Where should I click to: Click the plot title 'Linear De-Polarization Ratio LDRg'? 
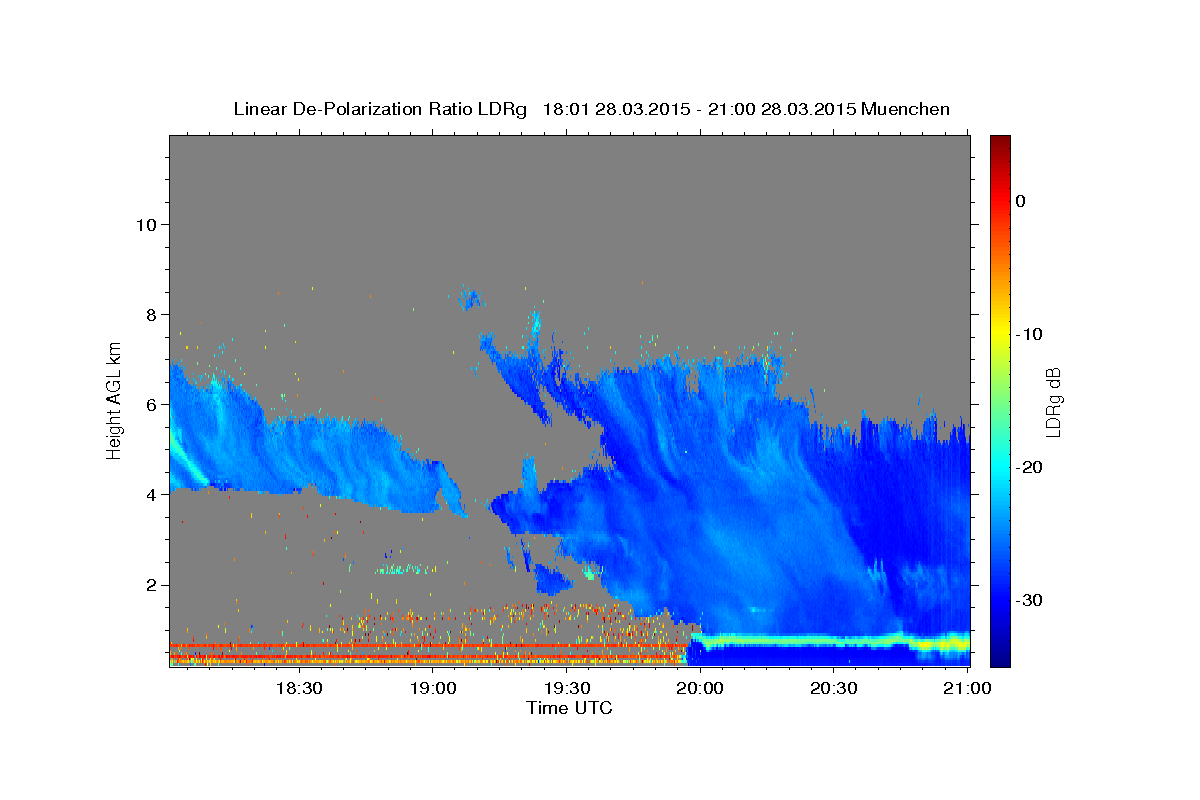[x=379, y=109]
